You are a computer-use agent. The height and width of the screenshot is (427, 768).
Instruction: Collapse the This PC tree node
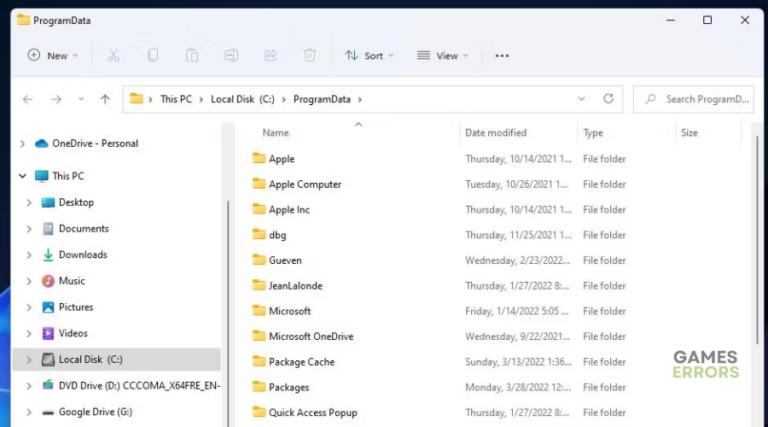coord(22,176)
